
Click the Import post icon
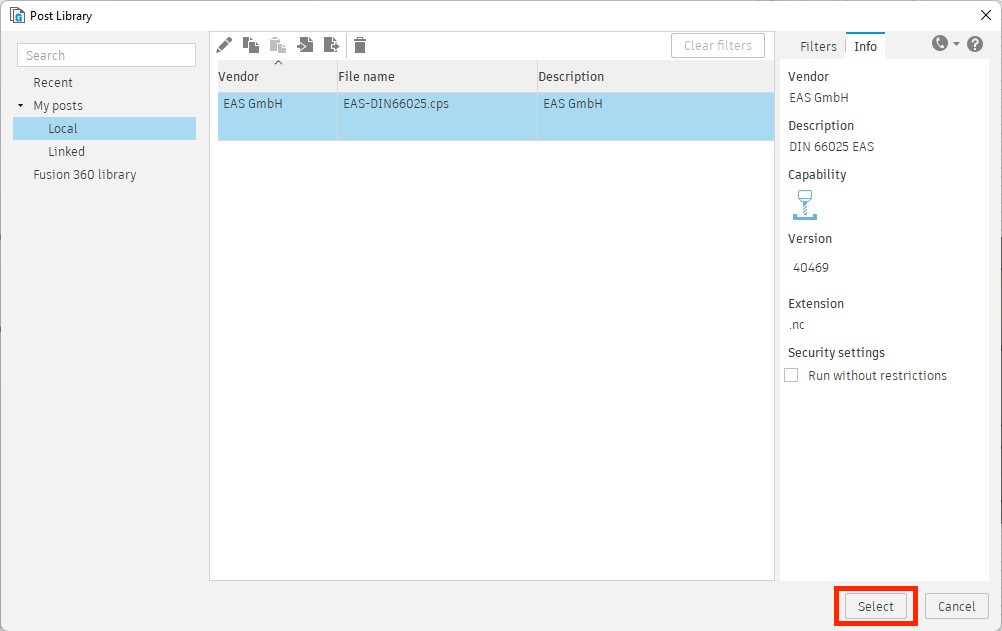(305, 45)
